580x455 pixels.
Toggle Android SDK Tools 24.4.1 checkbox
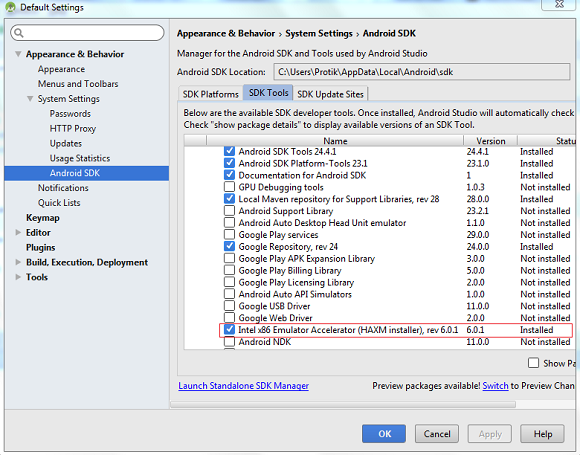tap(229, 151)
